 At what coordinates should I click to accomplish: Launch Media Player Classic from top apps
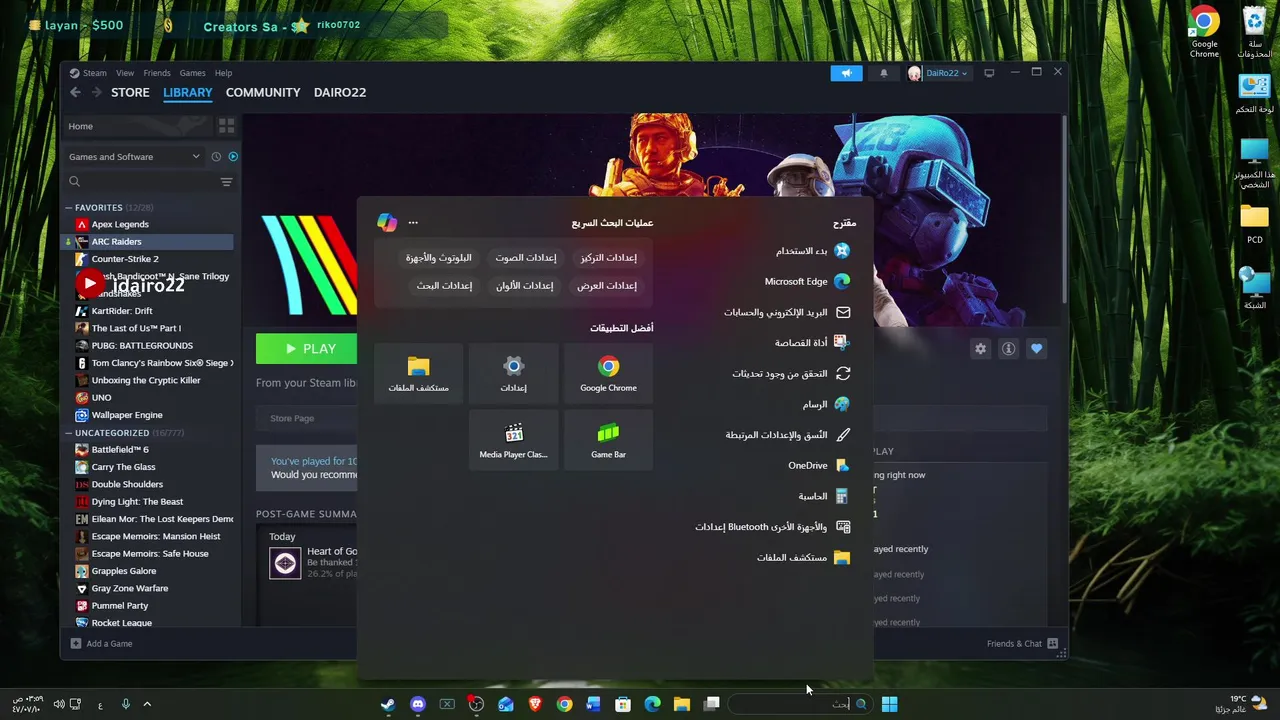tap(513, 440)
